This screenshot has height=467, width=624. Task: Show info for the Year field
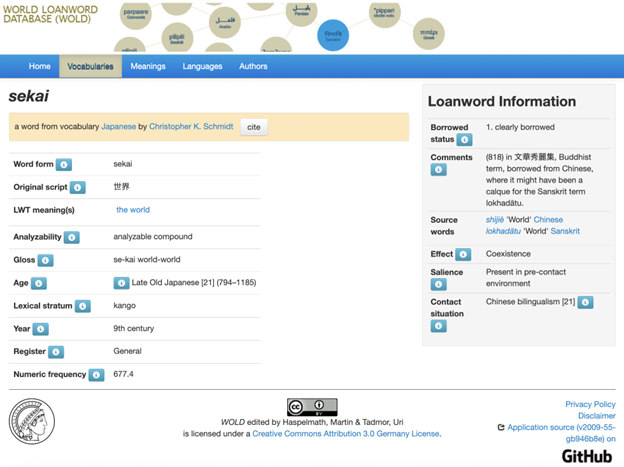[41, 329]
